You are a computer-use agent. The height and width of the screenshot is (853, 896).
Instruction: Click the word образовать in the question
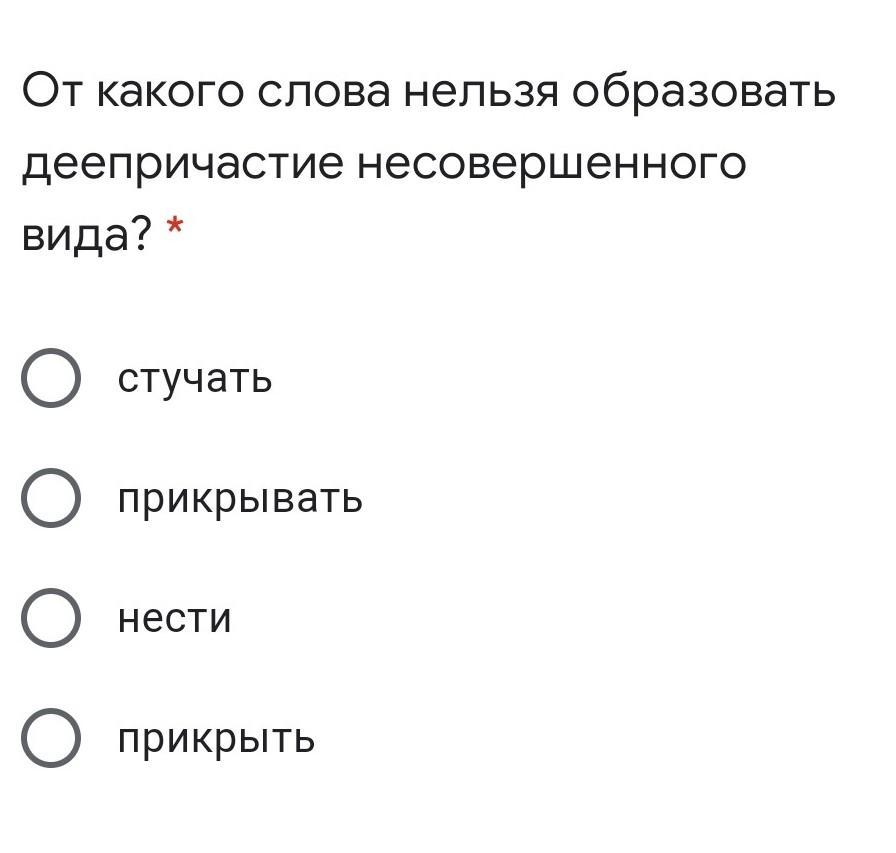click(x=703, y=91)
